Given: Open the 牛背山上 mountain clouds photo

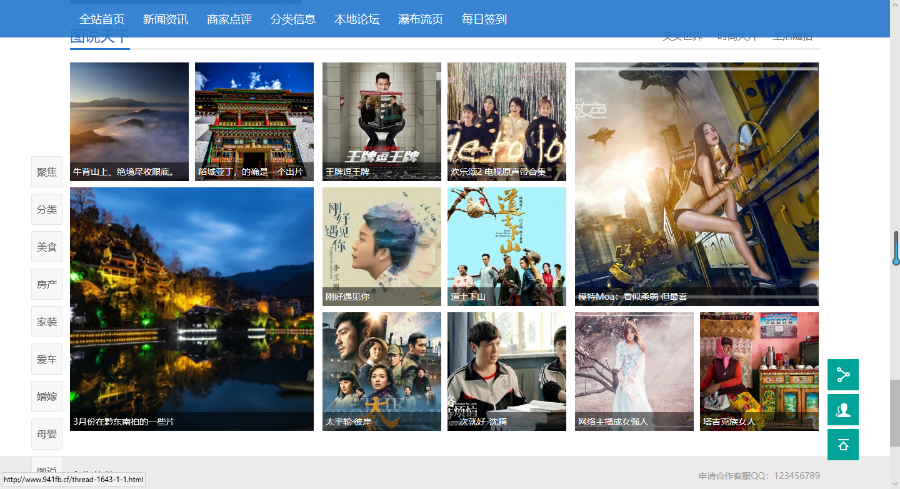Looking at the screenshot, I should click(129, 122).
